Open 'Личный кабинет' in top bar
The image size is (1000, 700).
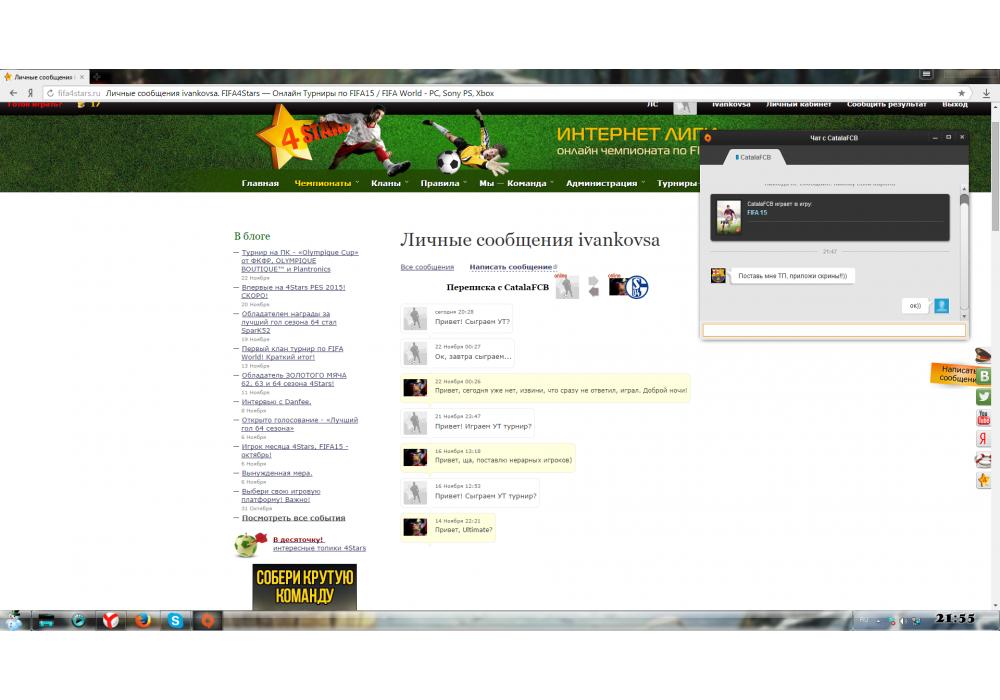(x=798, y=105)
